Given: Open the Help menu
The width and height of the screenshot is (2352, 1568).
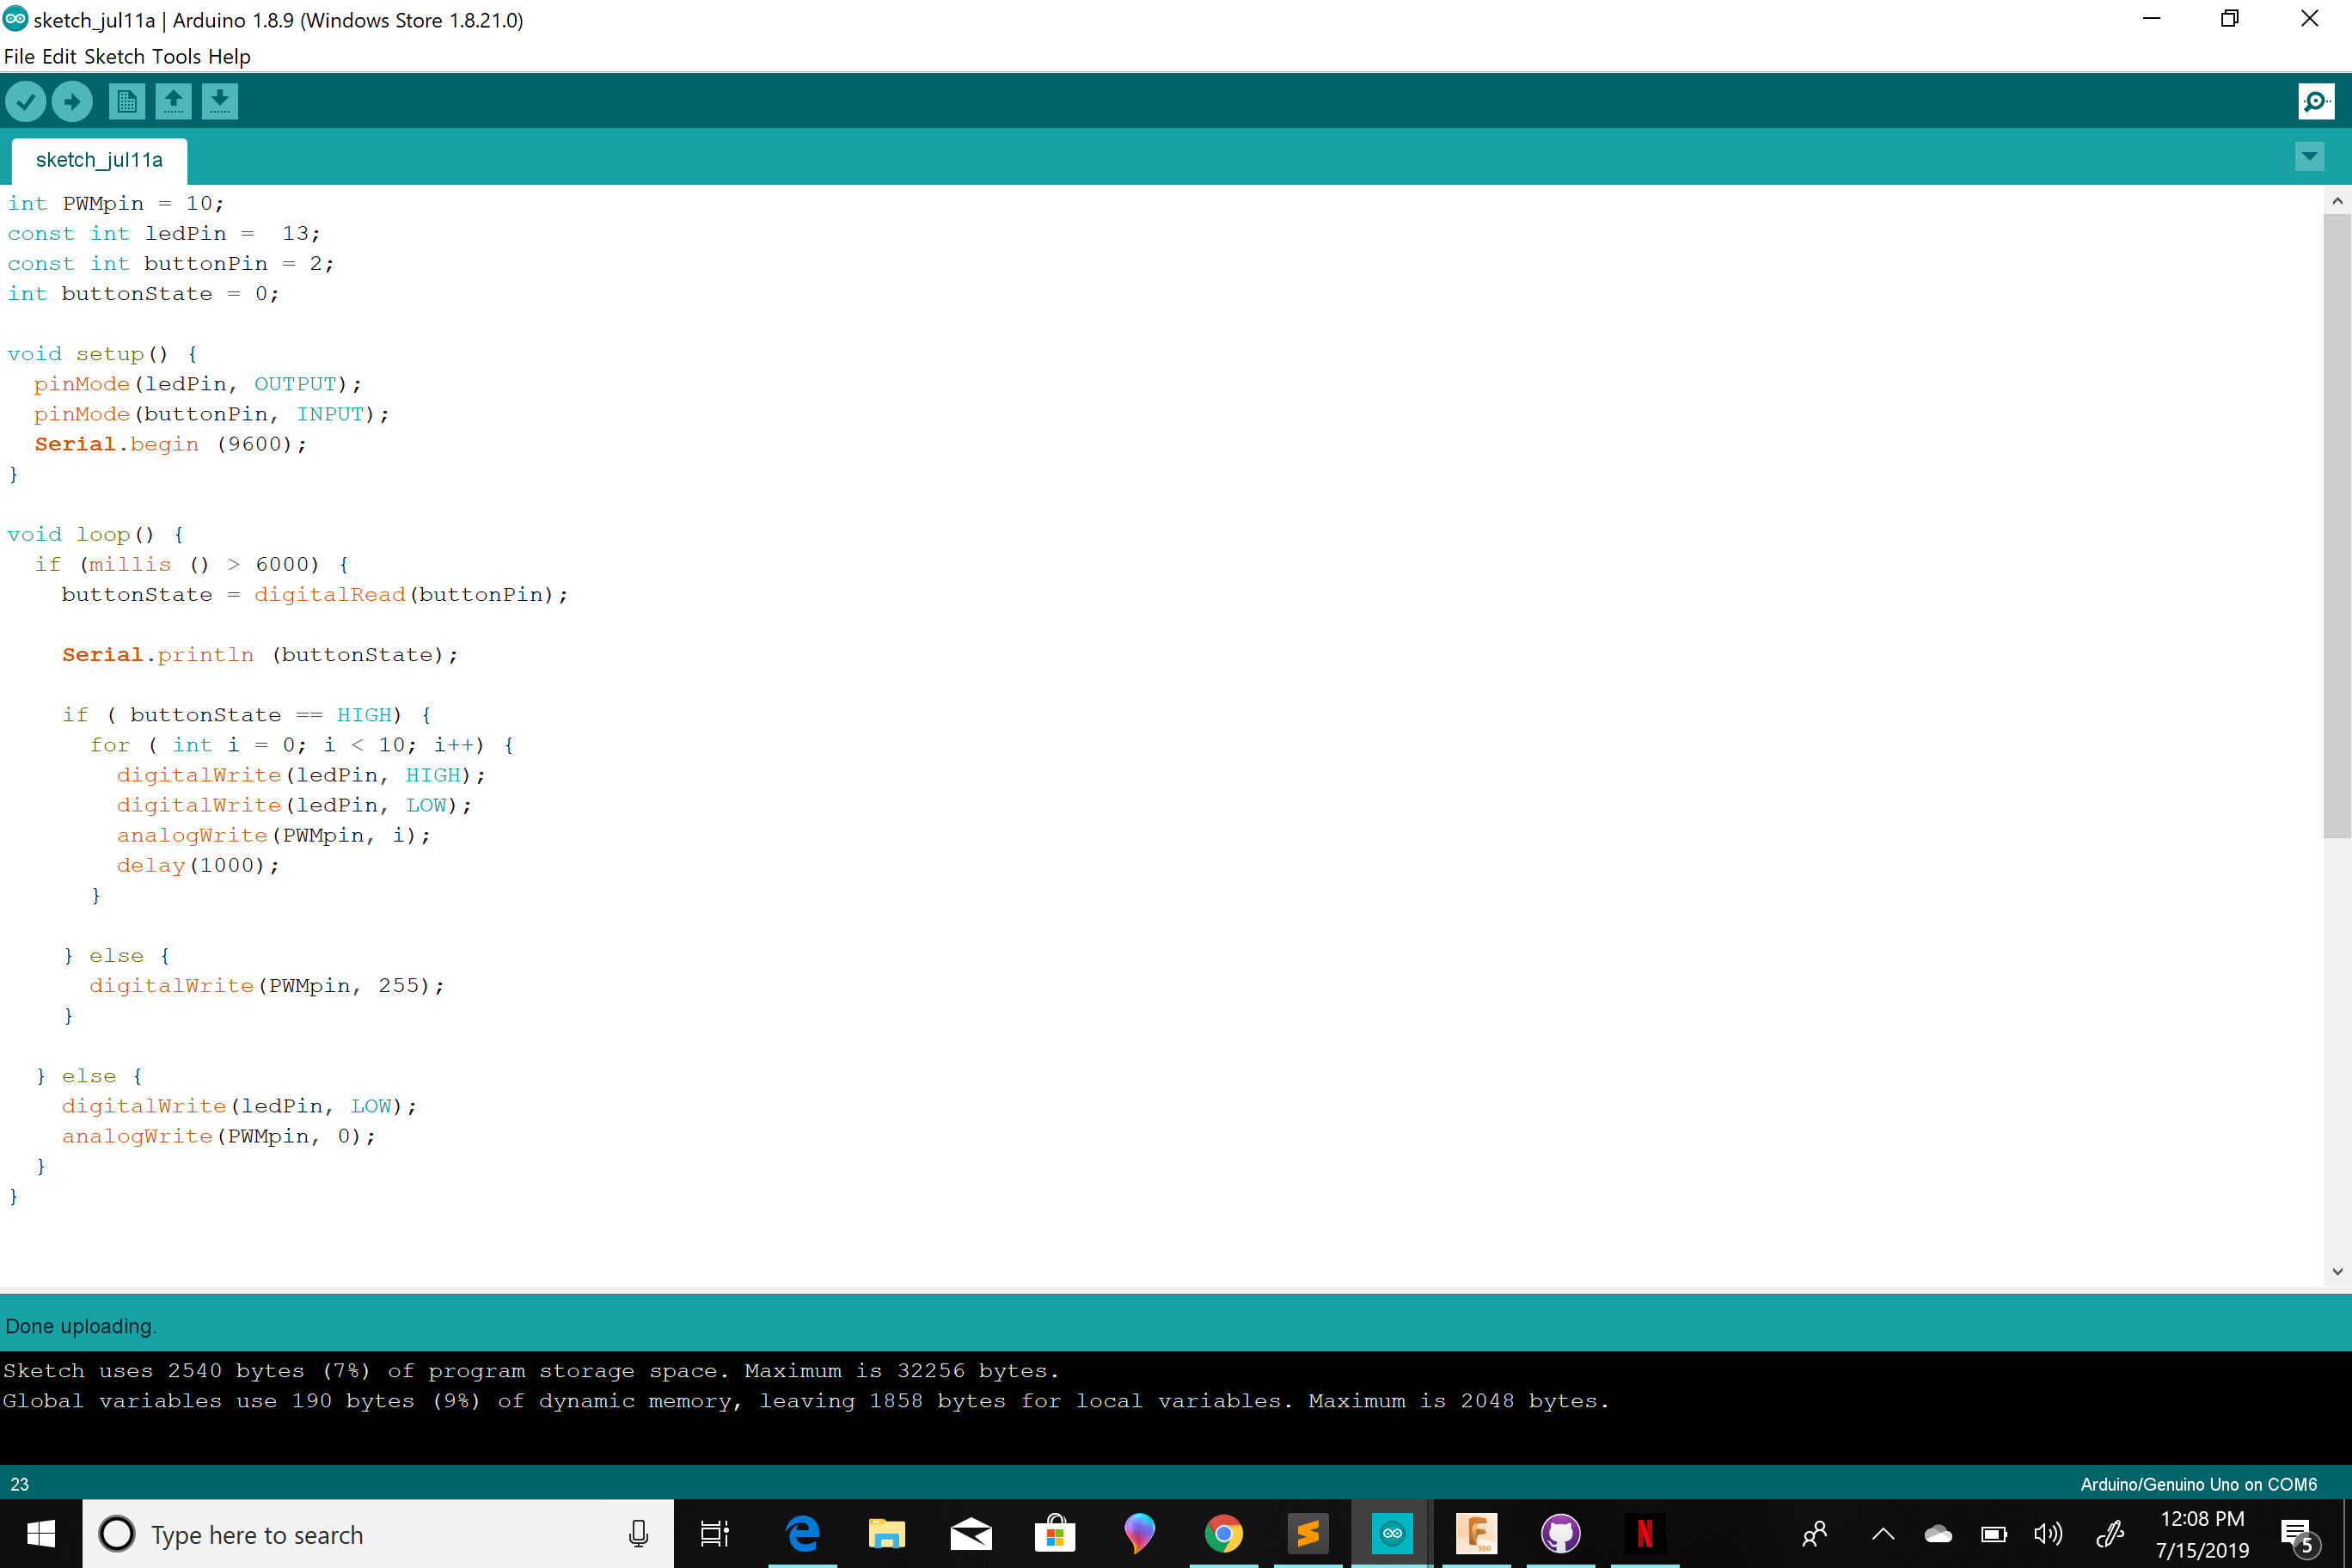Looking at the screenshot, I should [229, 56].
